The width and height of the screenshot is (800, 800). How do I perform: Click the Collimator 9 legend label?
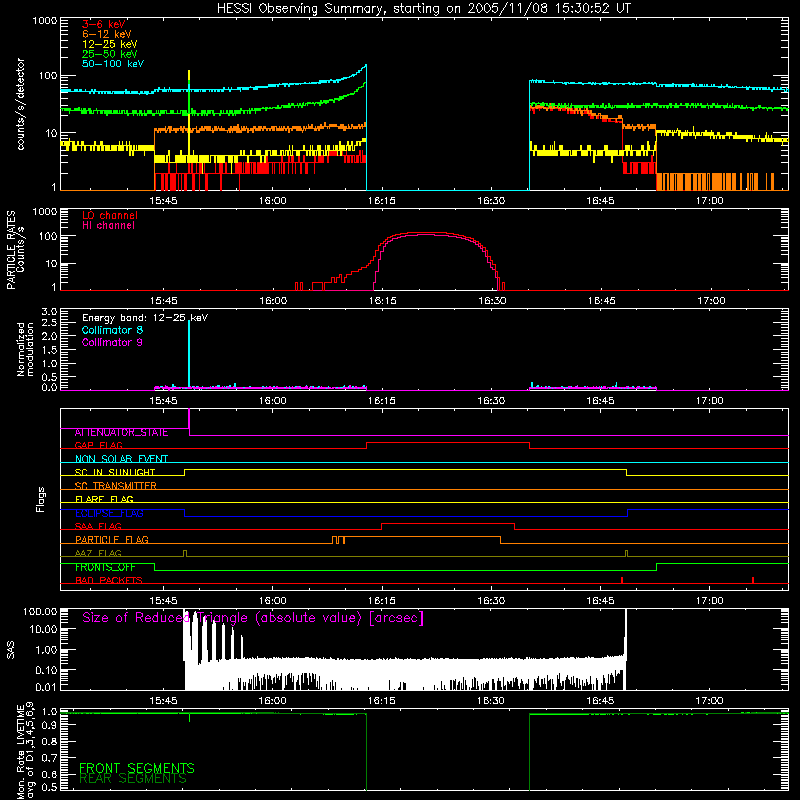click(x=112, y=342)
